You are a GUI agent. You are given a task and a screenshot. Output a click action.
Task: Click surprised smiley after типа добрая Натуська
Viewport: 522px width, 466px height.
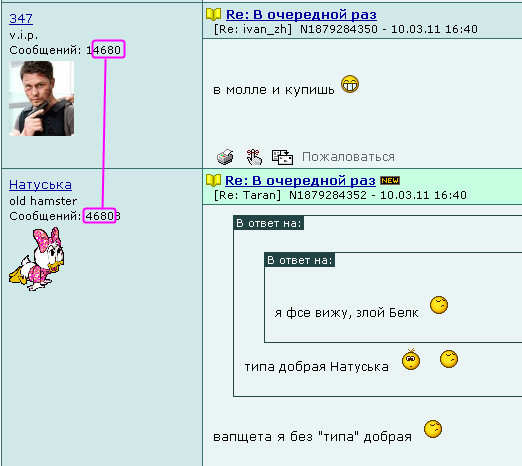(411, 359)
